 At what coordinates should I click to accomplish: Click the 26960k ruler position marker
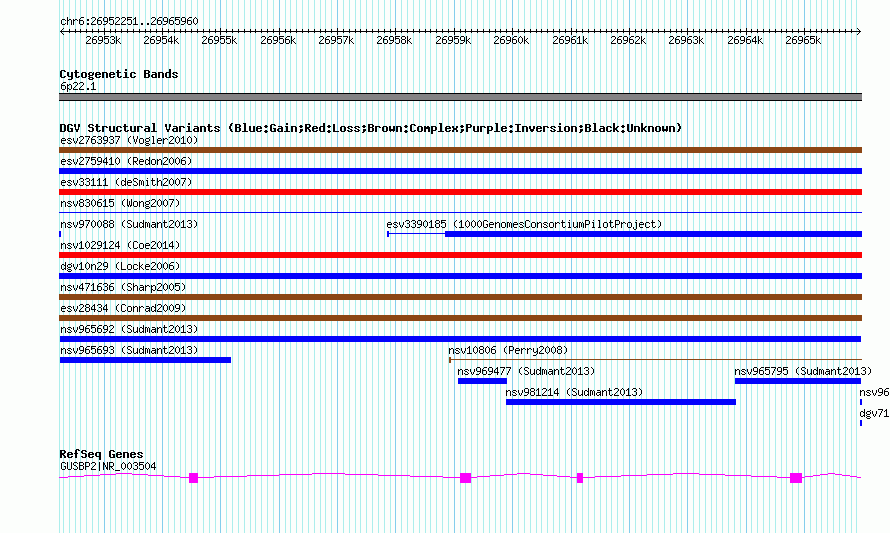pyautogui.click(x=511, y=40)
